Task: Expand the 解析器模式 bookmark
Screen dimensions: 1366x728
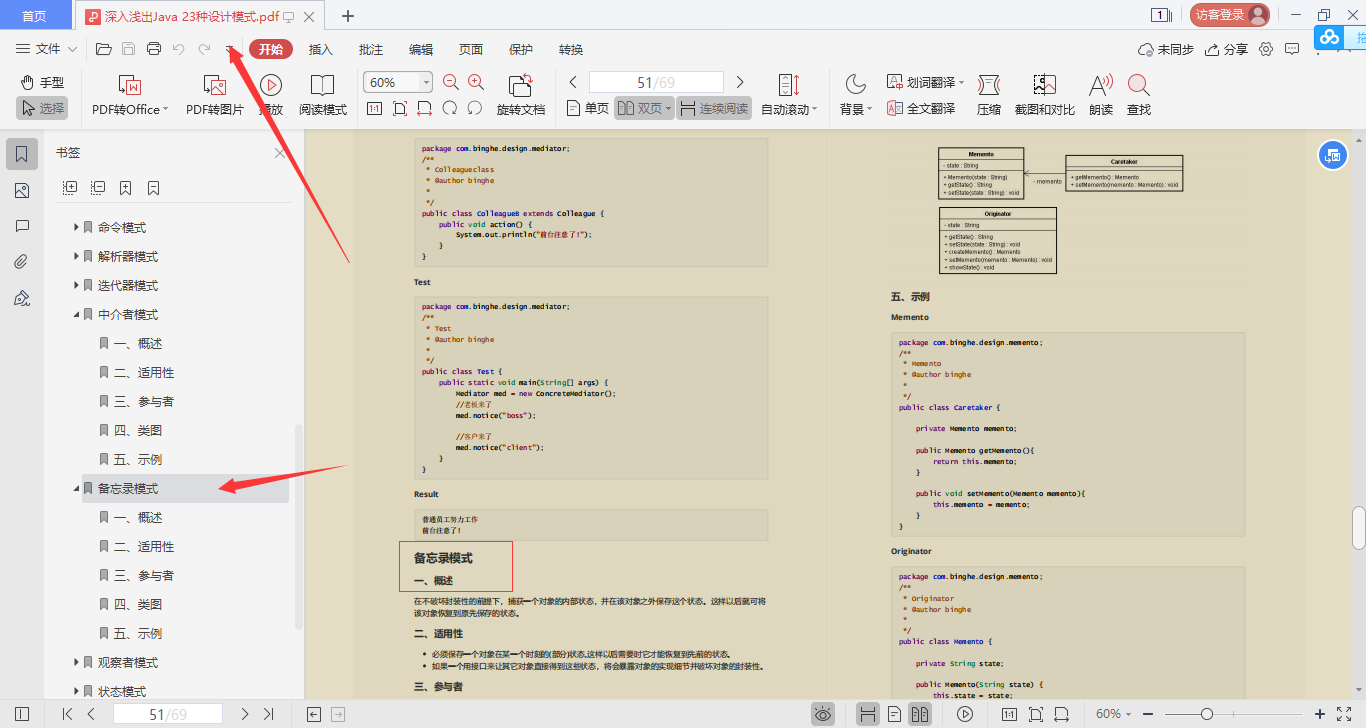Action: [76, 257]
